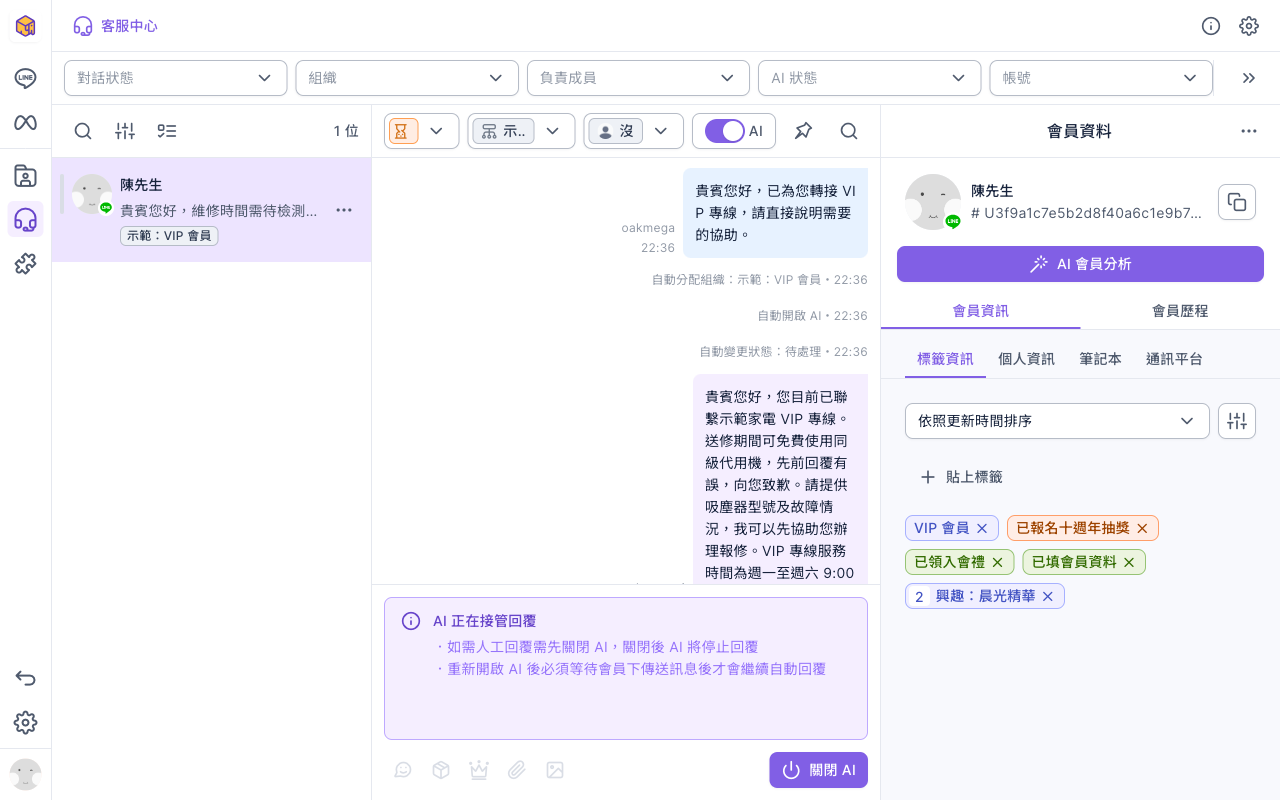Pin the current conversation
The width and height of the screenshot is (1280, 800).
(803, 131)
